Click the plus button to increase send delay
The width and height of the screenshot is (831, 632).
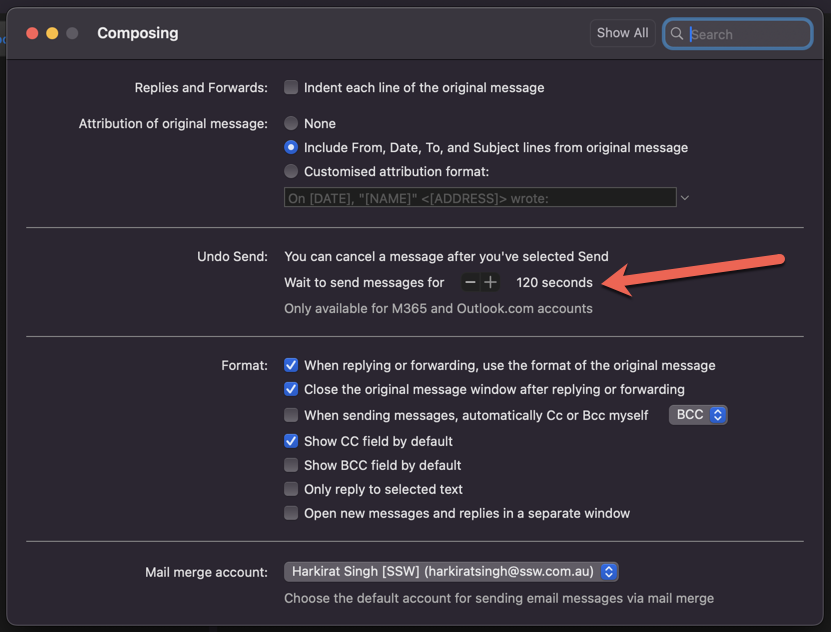490,283
